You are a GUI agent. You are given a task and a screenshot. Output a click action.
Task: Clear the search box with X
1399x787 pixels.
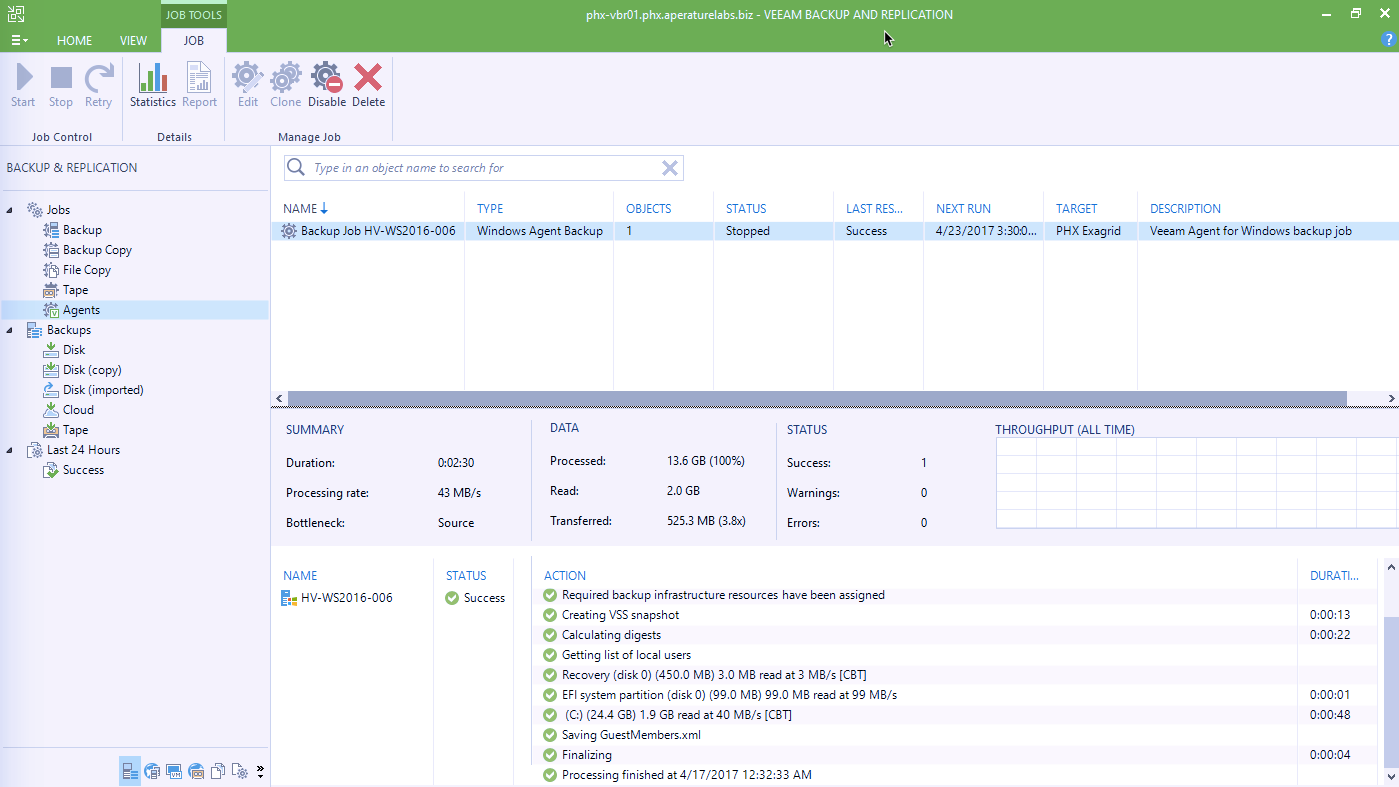[670, 168]
